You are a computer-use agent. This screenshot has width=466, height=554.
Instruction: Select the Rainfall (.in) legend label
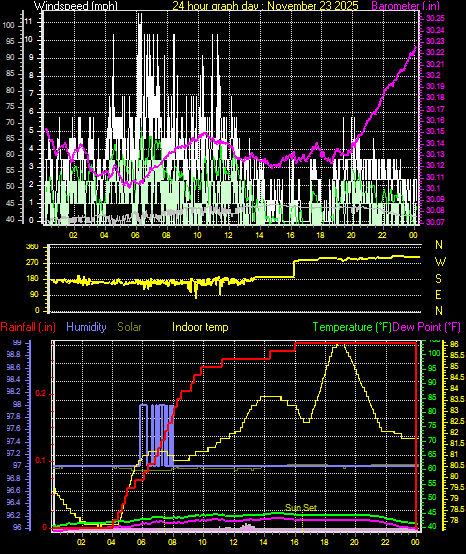(x=28, y=327)
